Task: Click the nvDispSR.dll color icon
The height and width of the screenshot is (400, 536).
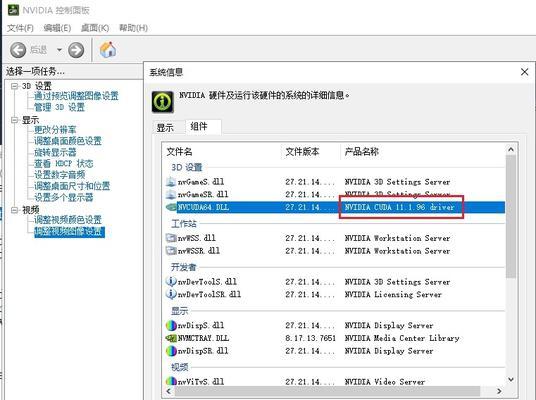Action: (x=171, y=351)
